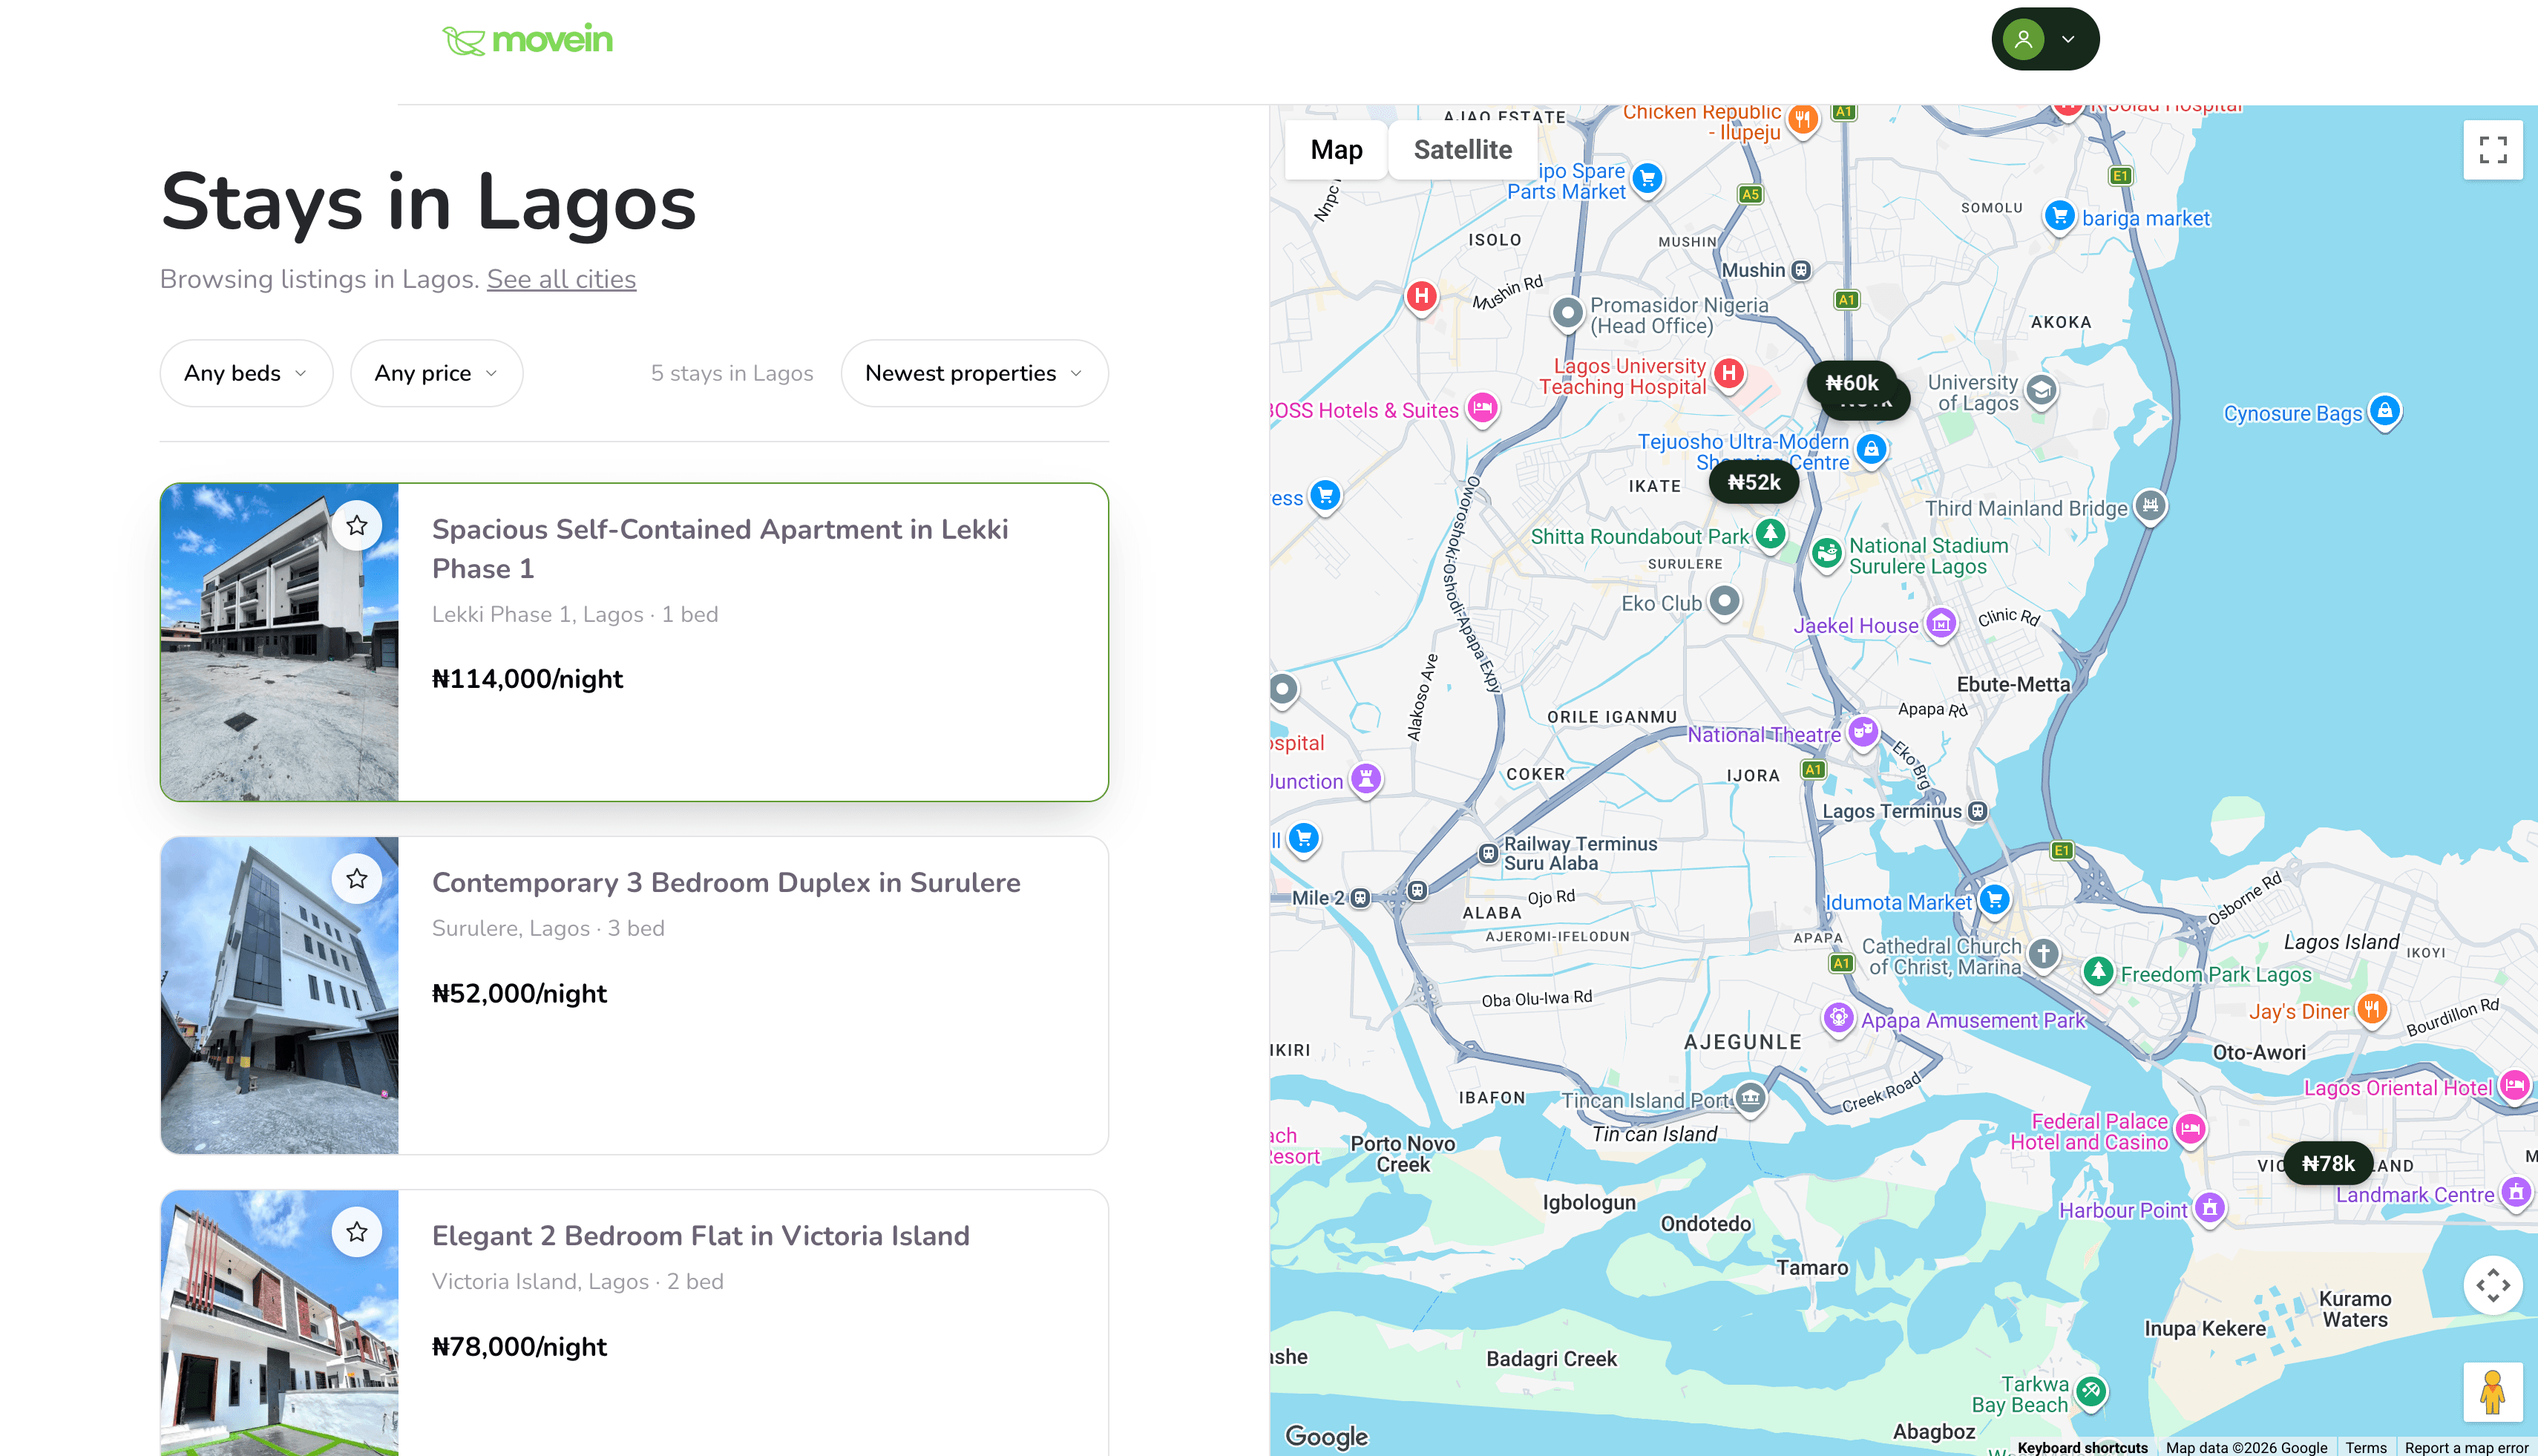
Task: Favorite the Surulere duplex listing
Action: 357,878
